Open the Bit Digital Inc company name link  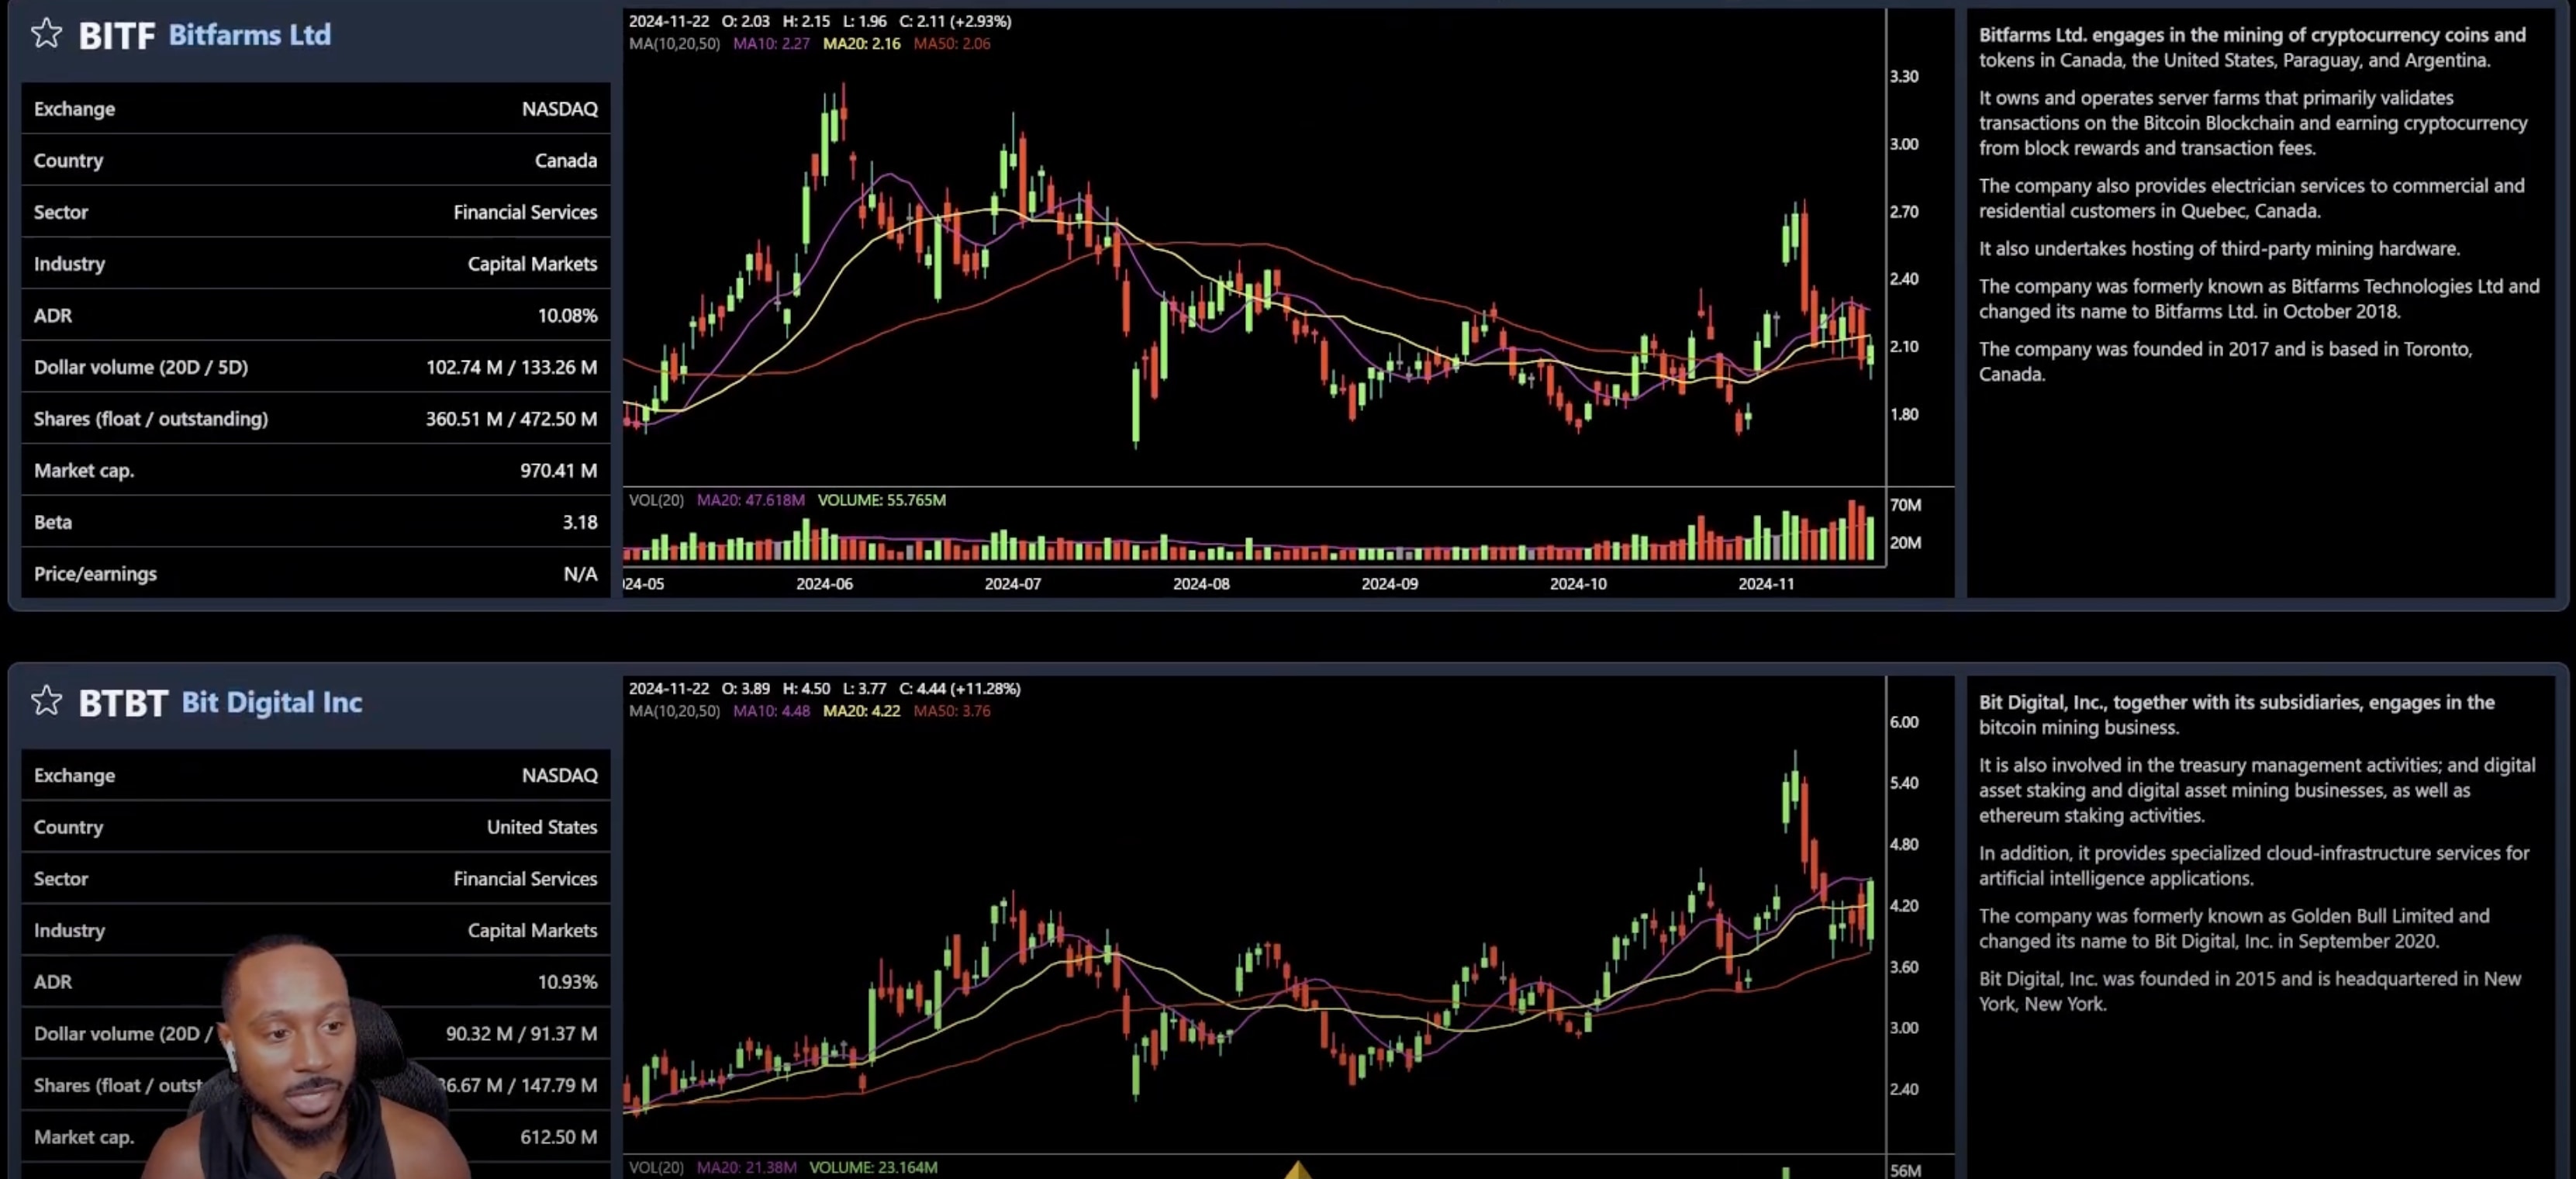coord(272,702)
